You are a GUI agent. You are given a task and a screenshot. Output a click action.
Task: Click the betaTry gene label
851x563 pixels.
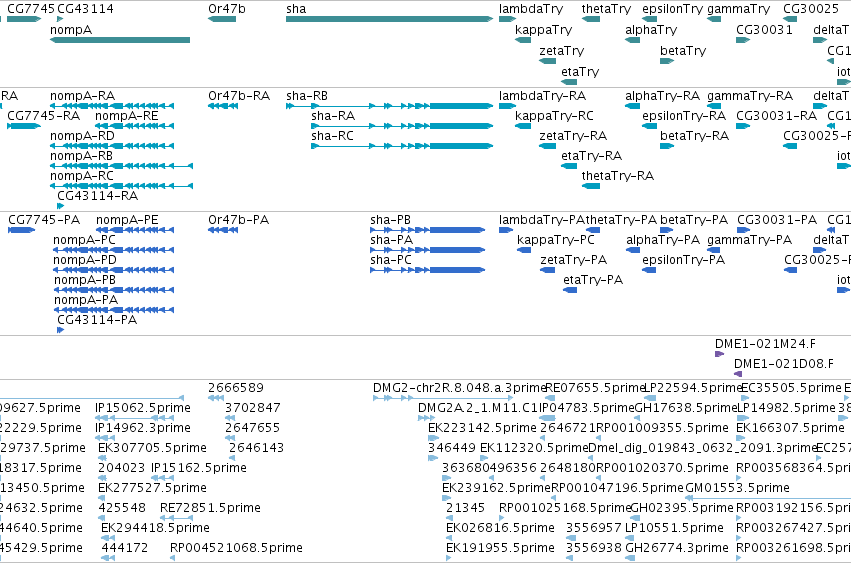683,50
